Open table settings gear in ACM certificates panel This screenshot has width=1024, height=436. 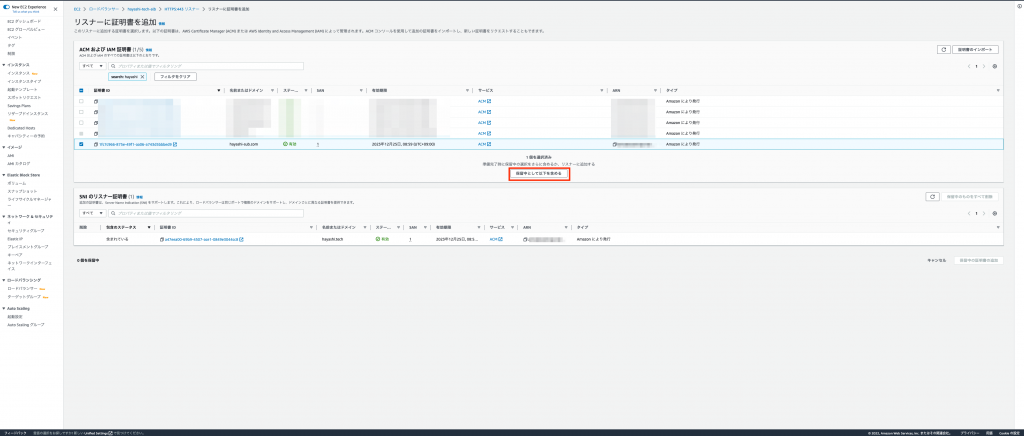click(x=994, y=66)
